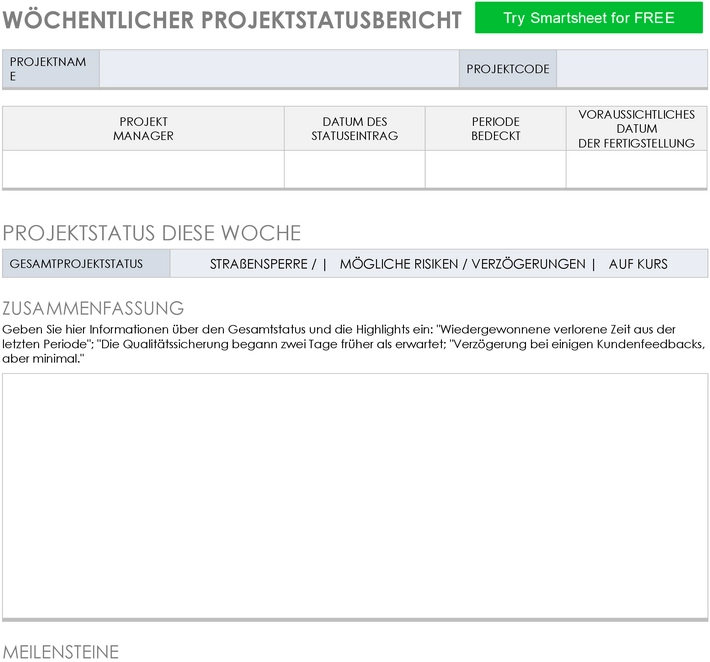Click inside the large summary text box
710x662 pixels.
355,496
